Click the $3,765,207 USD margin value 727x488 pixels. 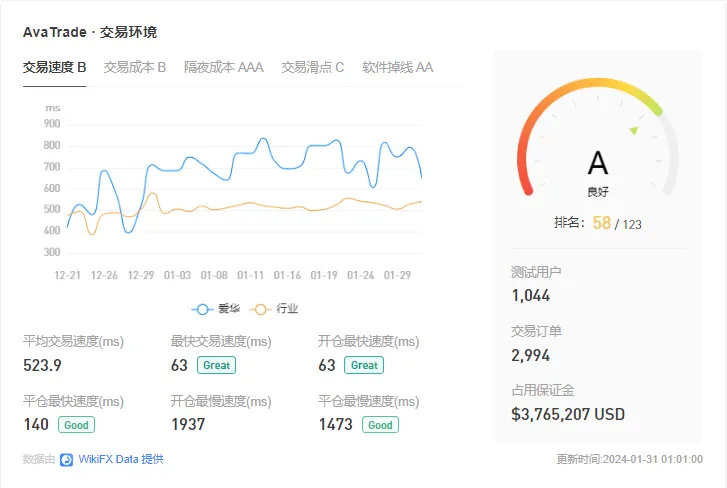pyautogui.click(x=568, y=414)
